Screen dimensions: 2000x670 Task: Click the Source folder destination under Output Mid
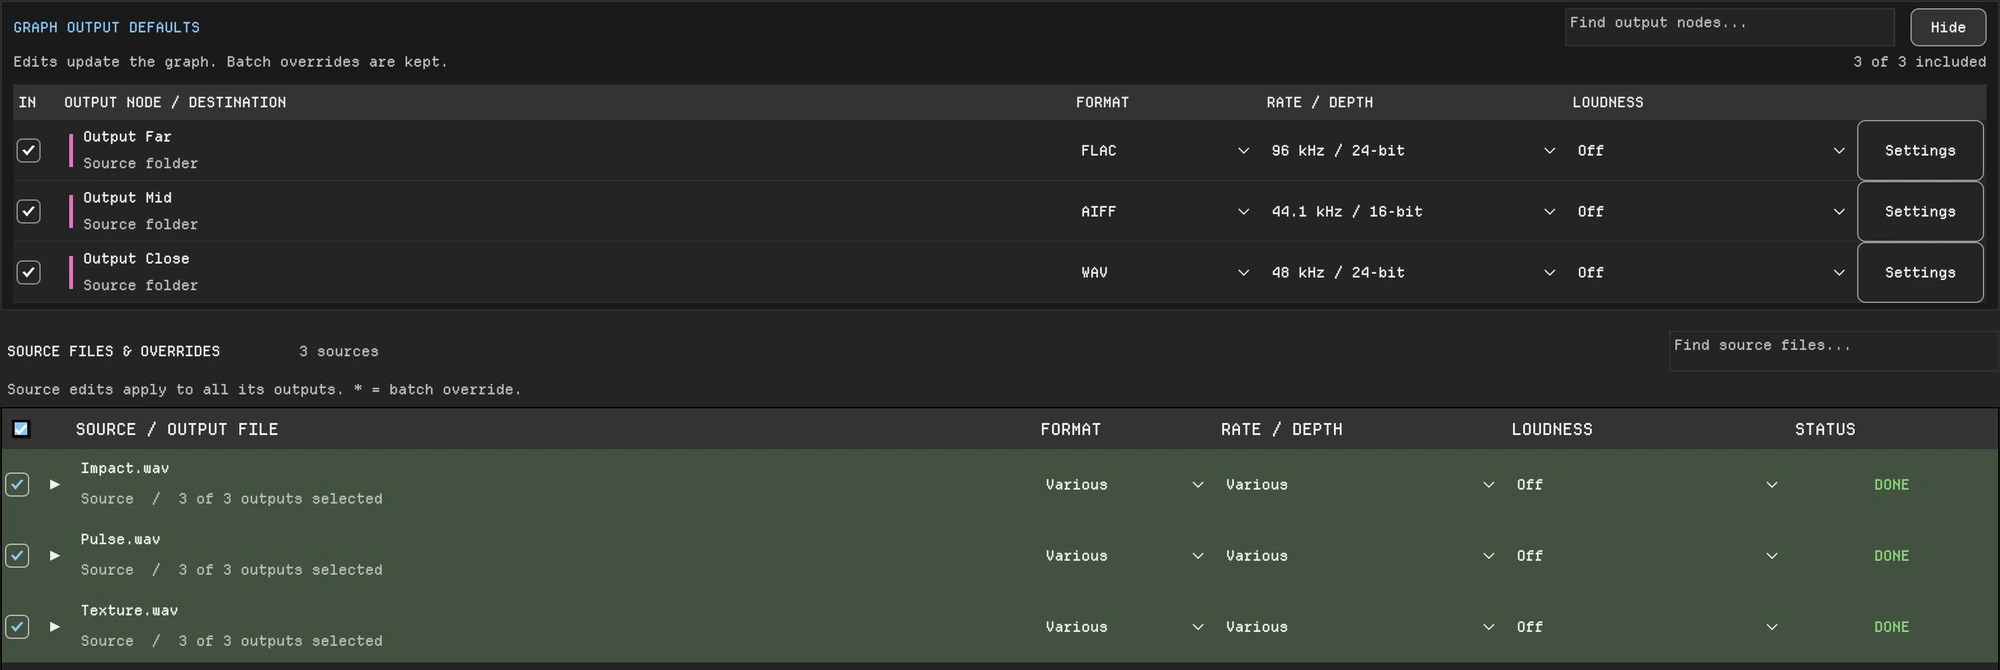coord(140,225)
